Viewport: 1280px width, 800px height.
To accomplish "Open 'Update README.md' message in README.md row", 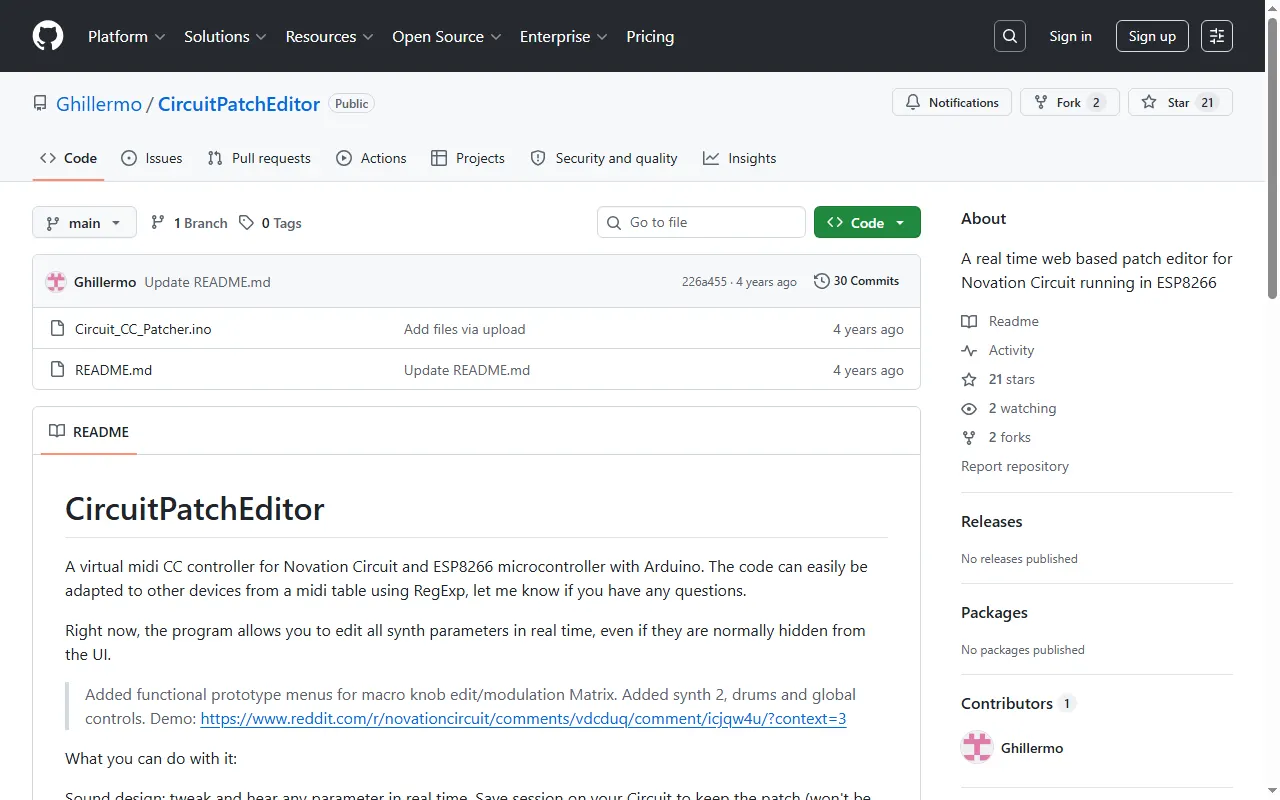I will [x=467, y=370].
